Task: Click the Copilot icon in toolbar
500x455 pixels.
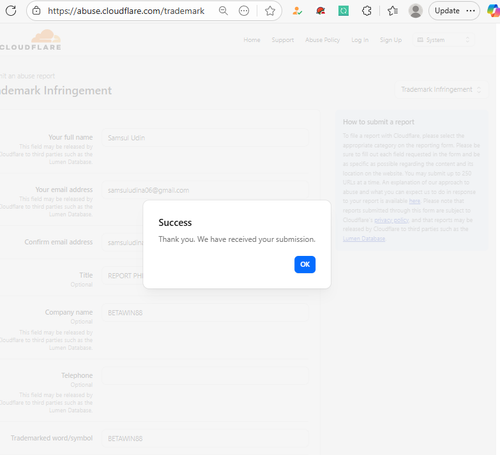Action: (493, 11)
